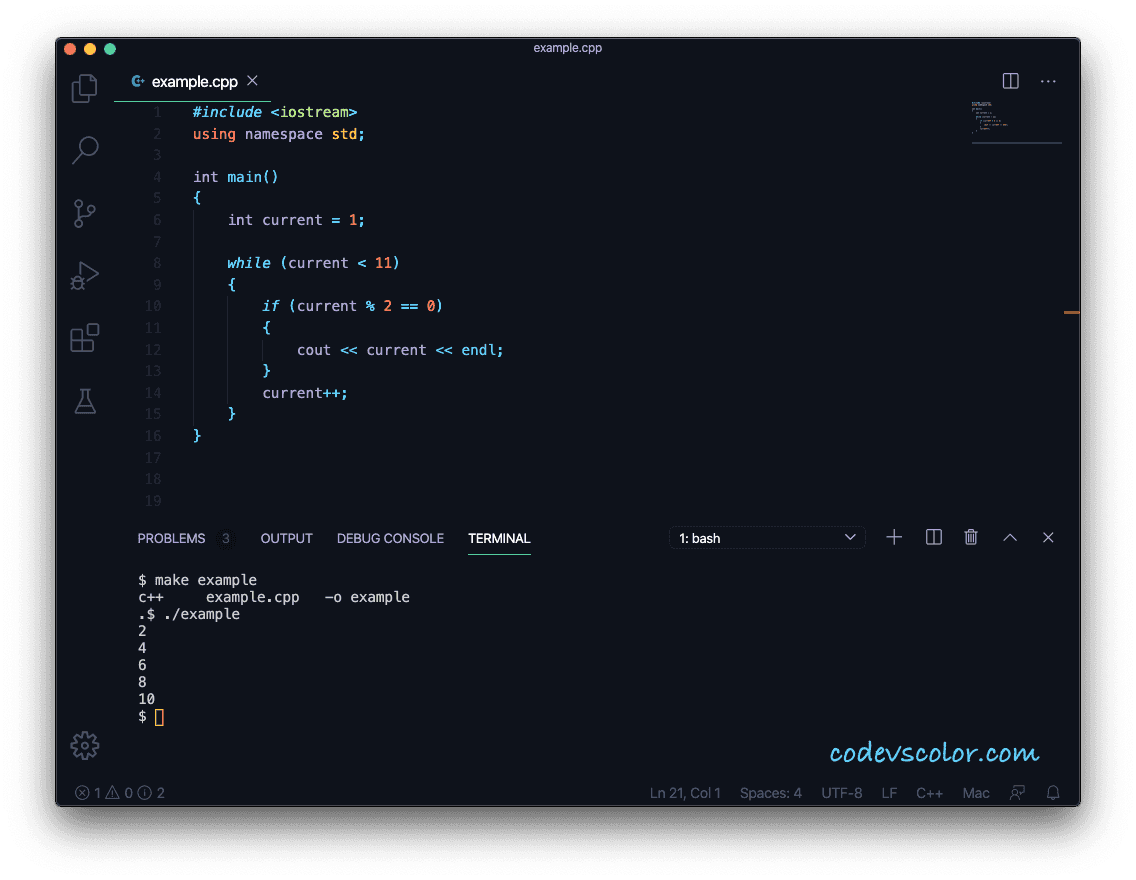Split the editor to the right

coord(1011,81)
